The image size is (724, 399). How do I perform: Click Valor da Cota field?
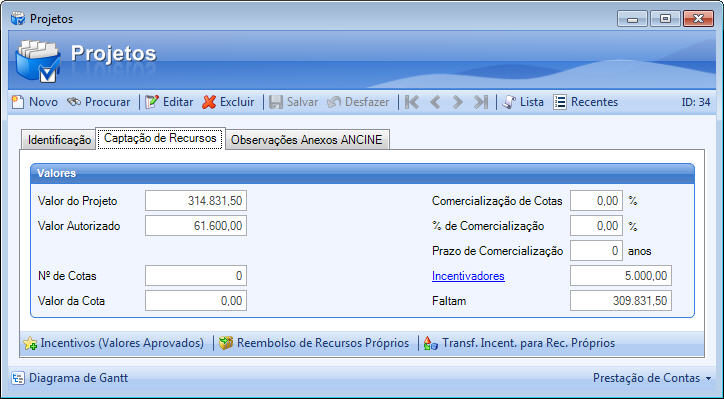pos(196,301)
